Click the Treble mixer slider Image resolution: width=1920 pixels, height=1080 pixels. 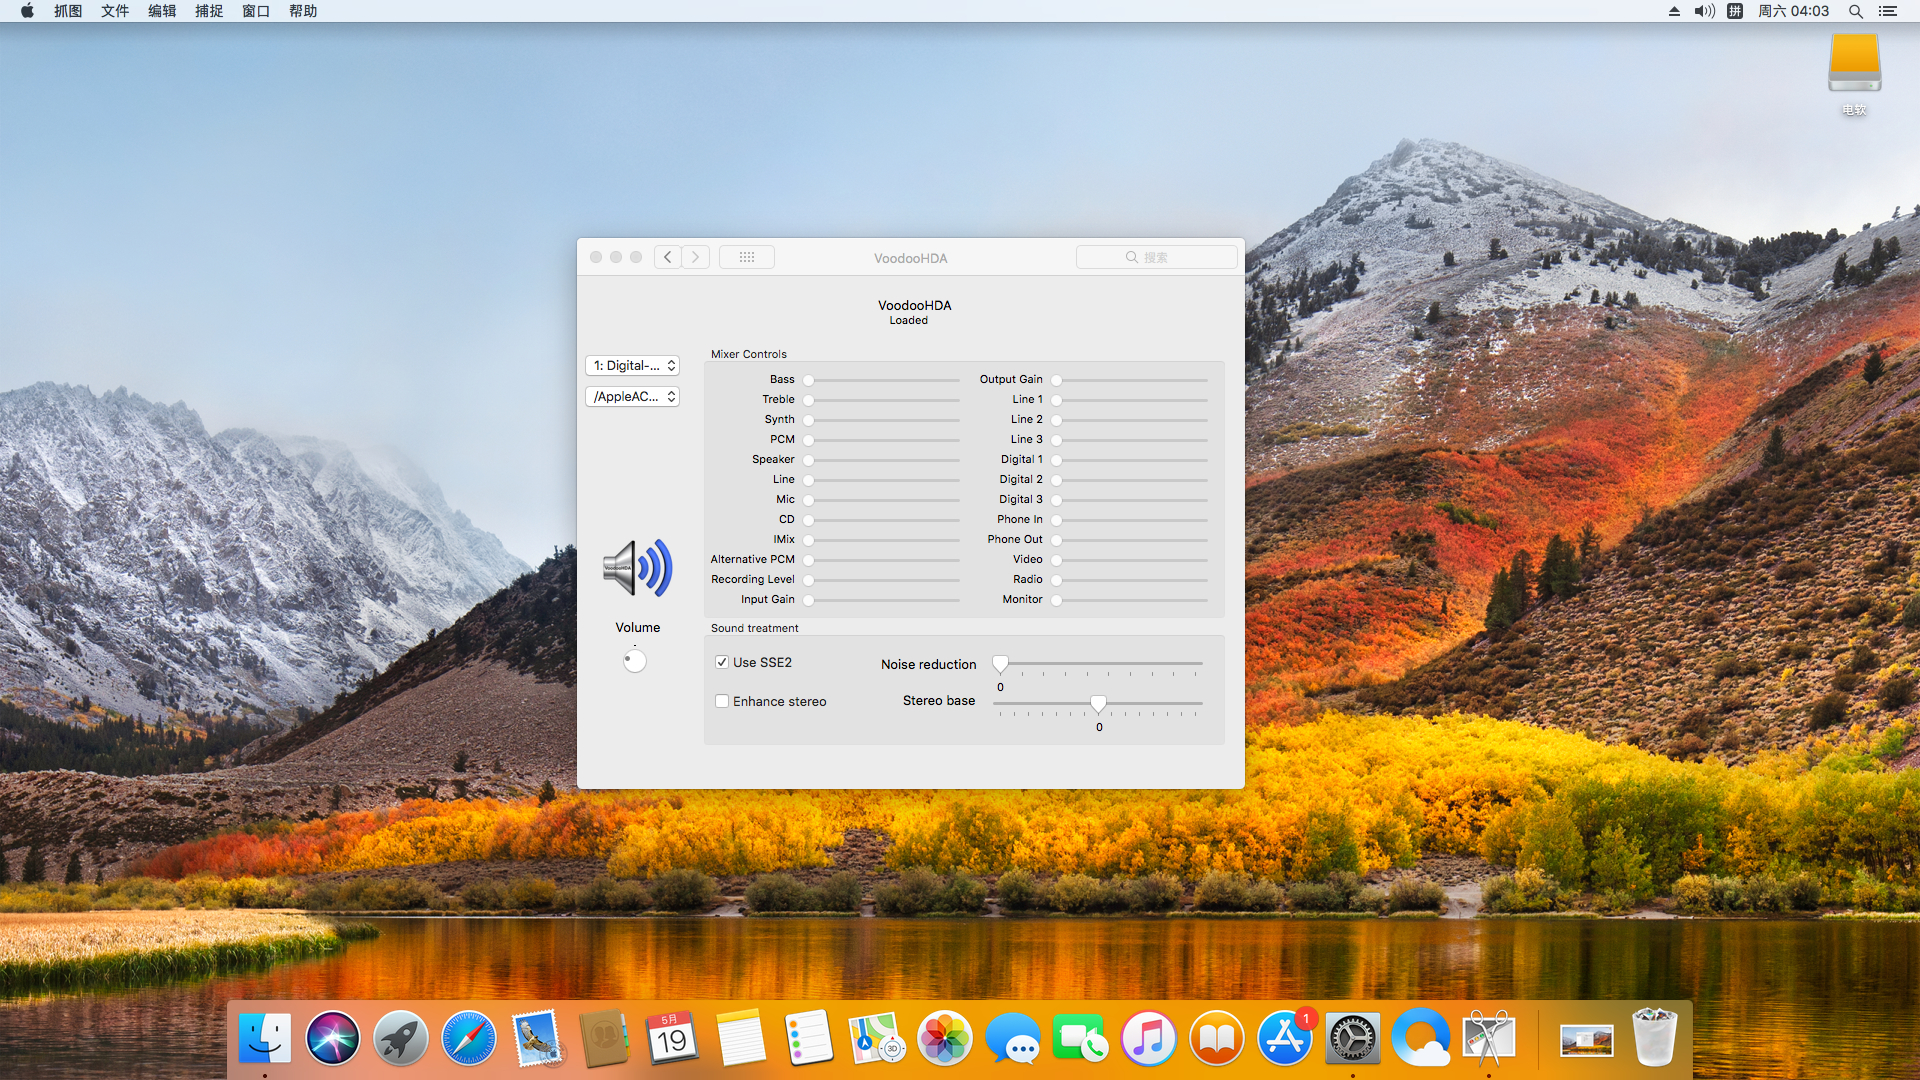coord(881,400)
